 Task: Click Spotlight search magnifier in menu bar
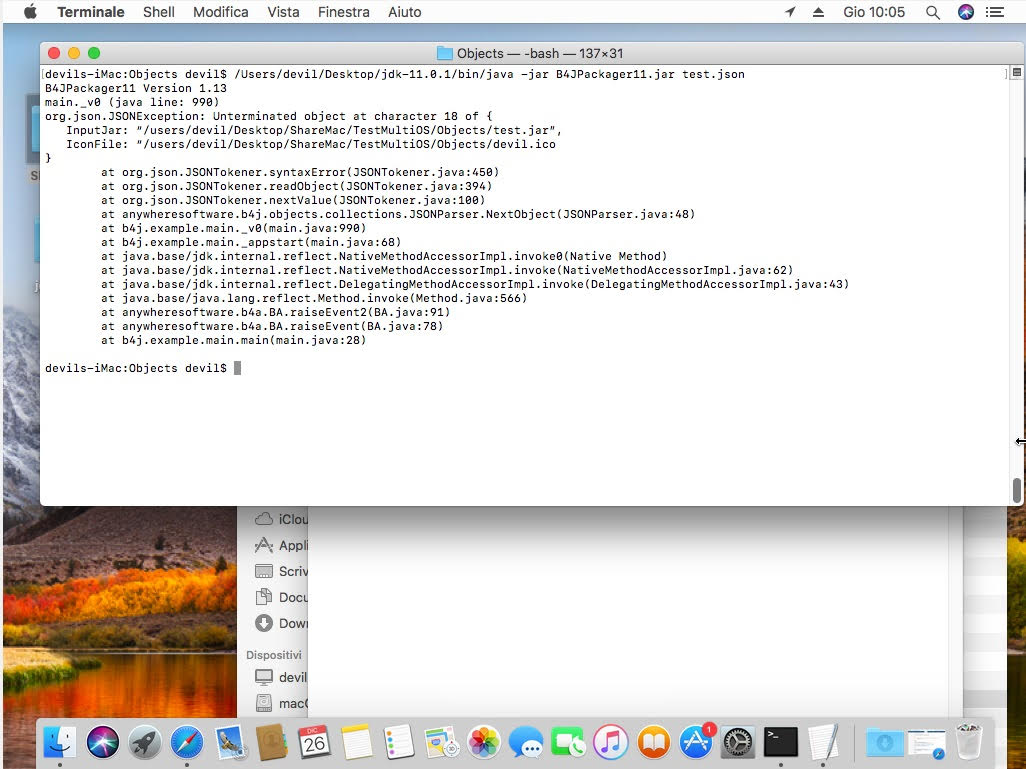pos(933,12)
